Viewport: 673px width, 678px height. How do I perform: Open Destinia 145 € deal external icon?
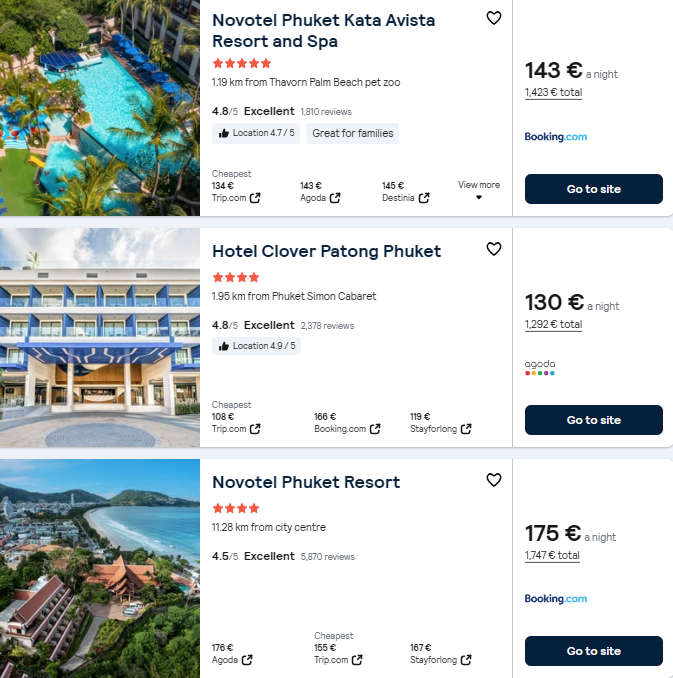(424, 198)
